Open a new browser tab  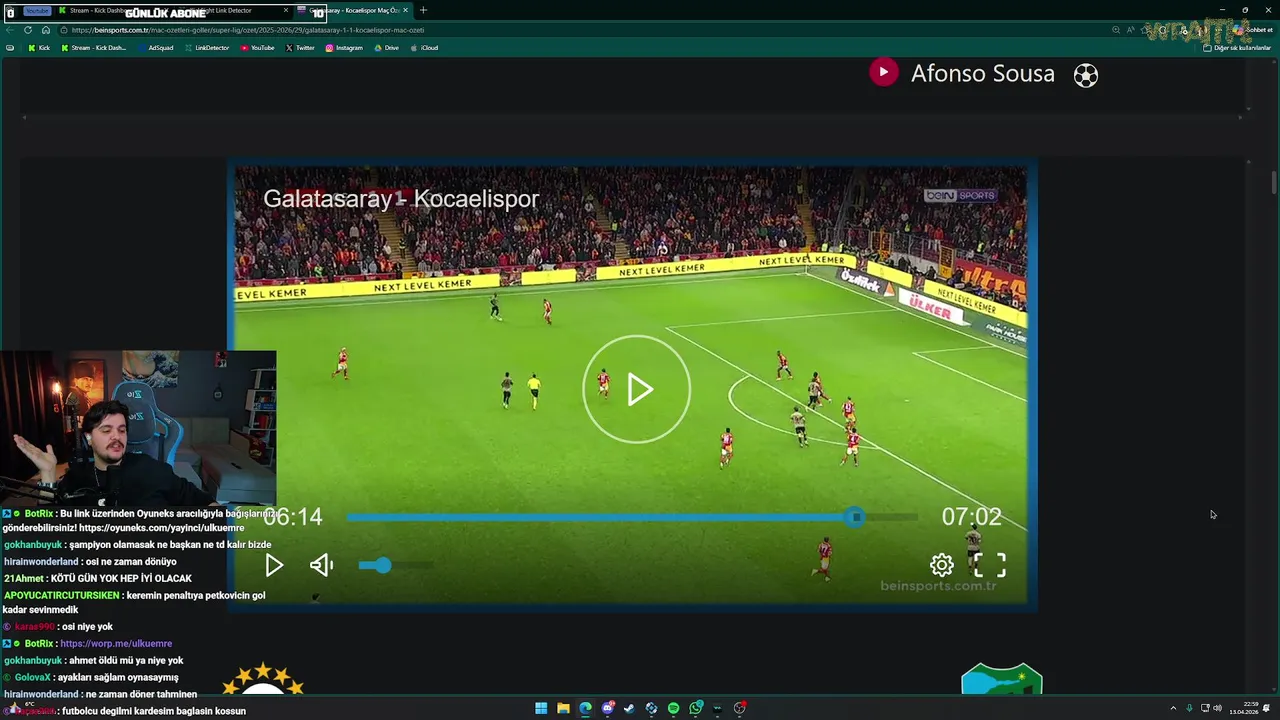[423, 10]
